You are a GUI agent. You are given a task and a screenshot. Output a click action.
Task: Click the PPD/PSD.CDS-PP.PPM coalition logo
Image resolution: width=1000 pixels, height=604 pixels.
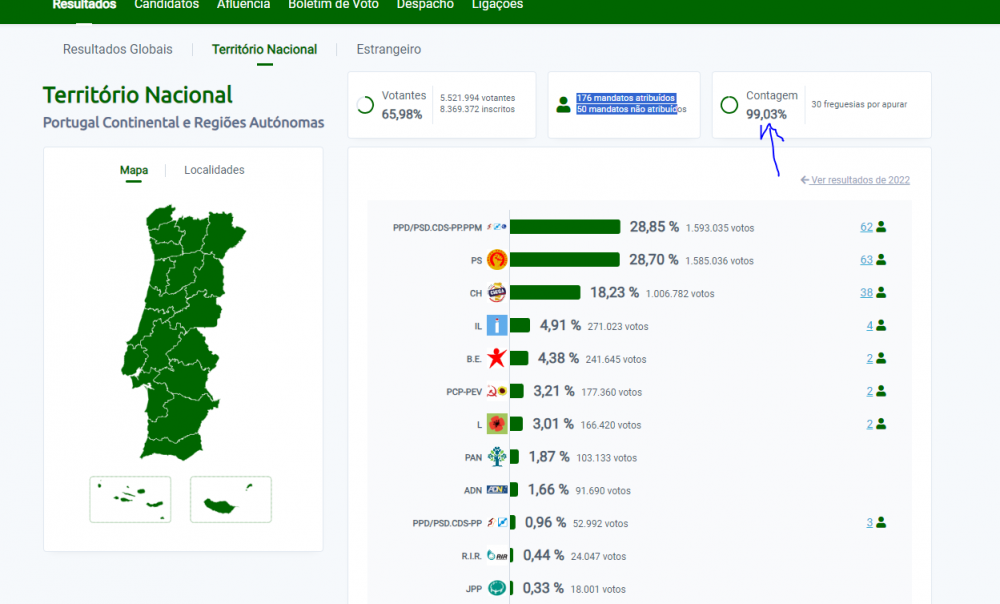click(497, 227)
